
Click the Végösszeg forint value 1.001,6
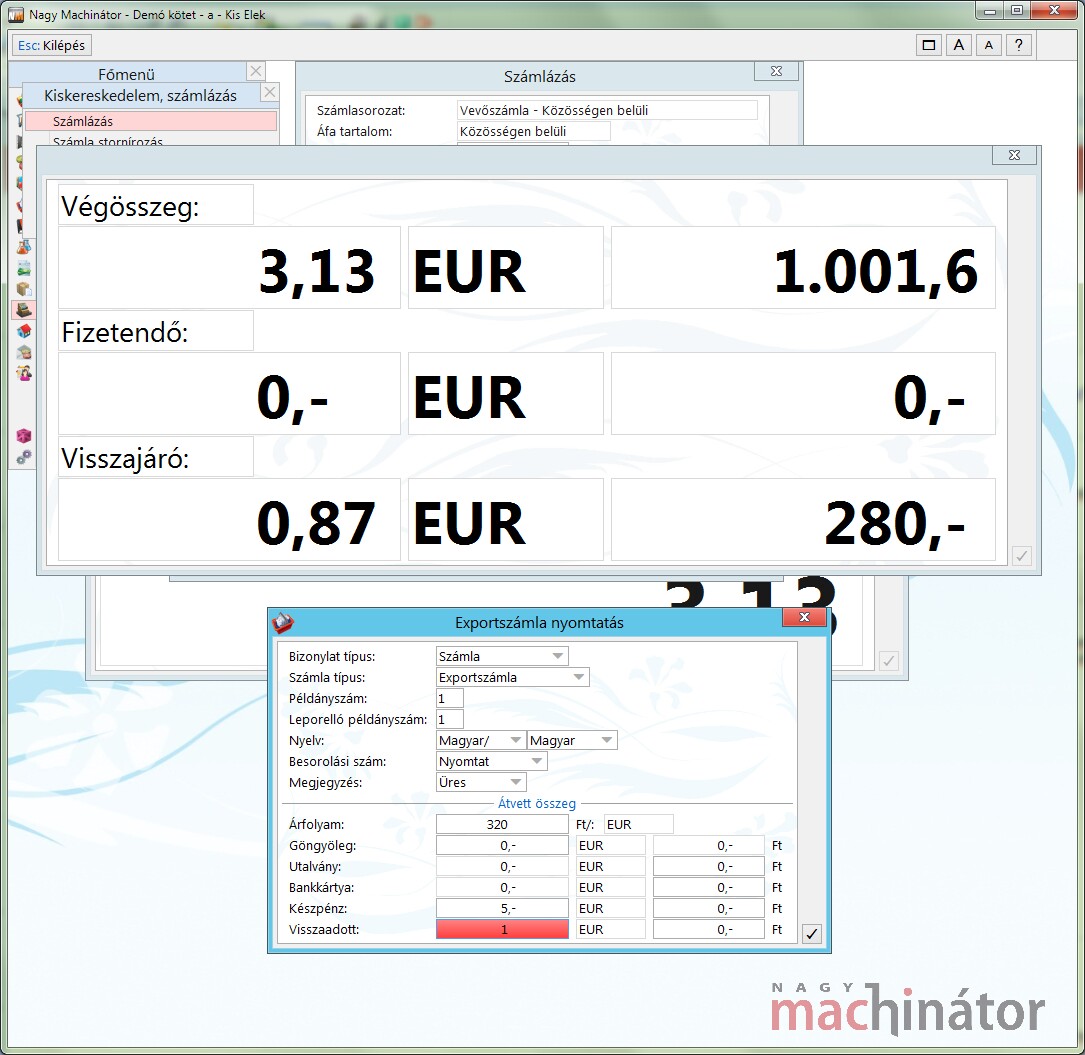click(803, 268)
